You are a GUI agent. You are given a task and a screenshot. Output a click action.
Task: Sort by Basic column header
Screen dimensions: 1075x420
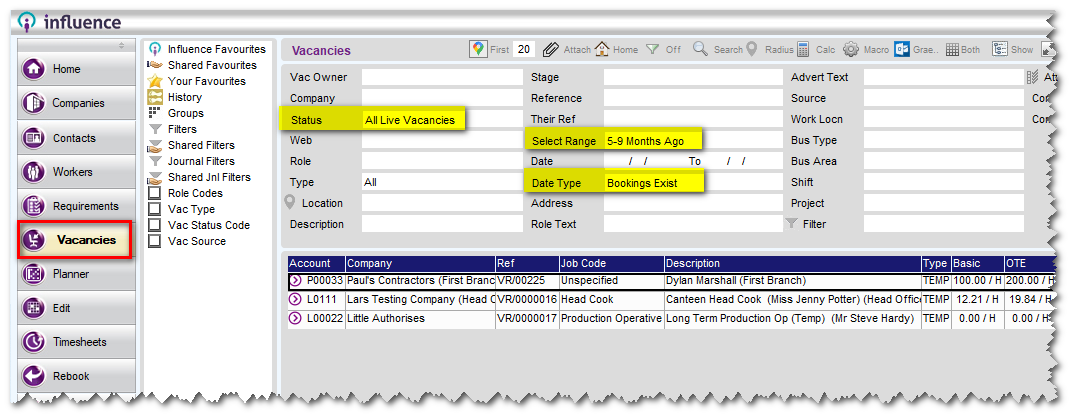tap(977, 263)
